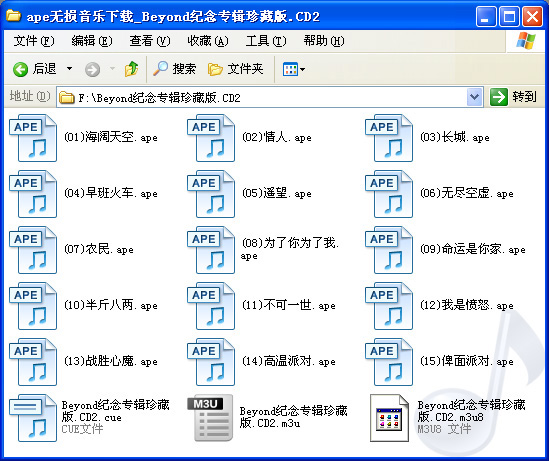Click the APE icon for (14)高温派对.ape

[x=211, y=362]
